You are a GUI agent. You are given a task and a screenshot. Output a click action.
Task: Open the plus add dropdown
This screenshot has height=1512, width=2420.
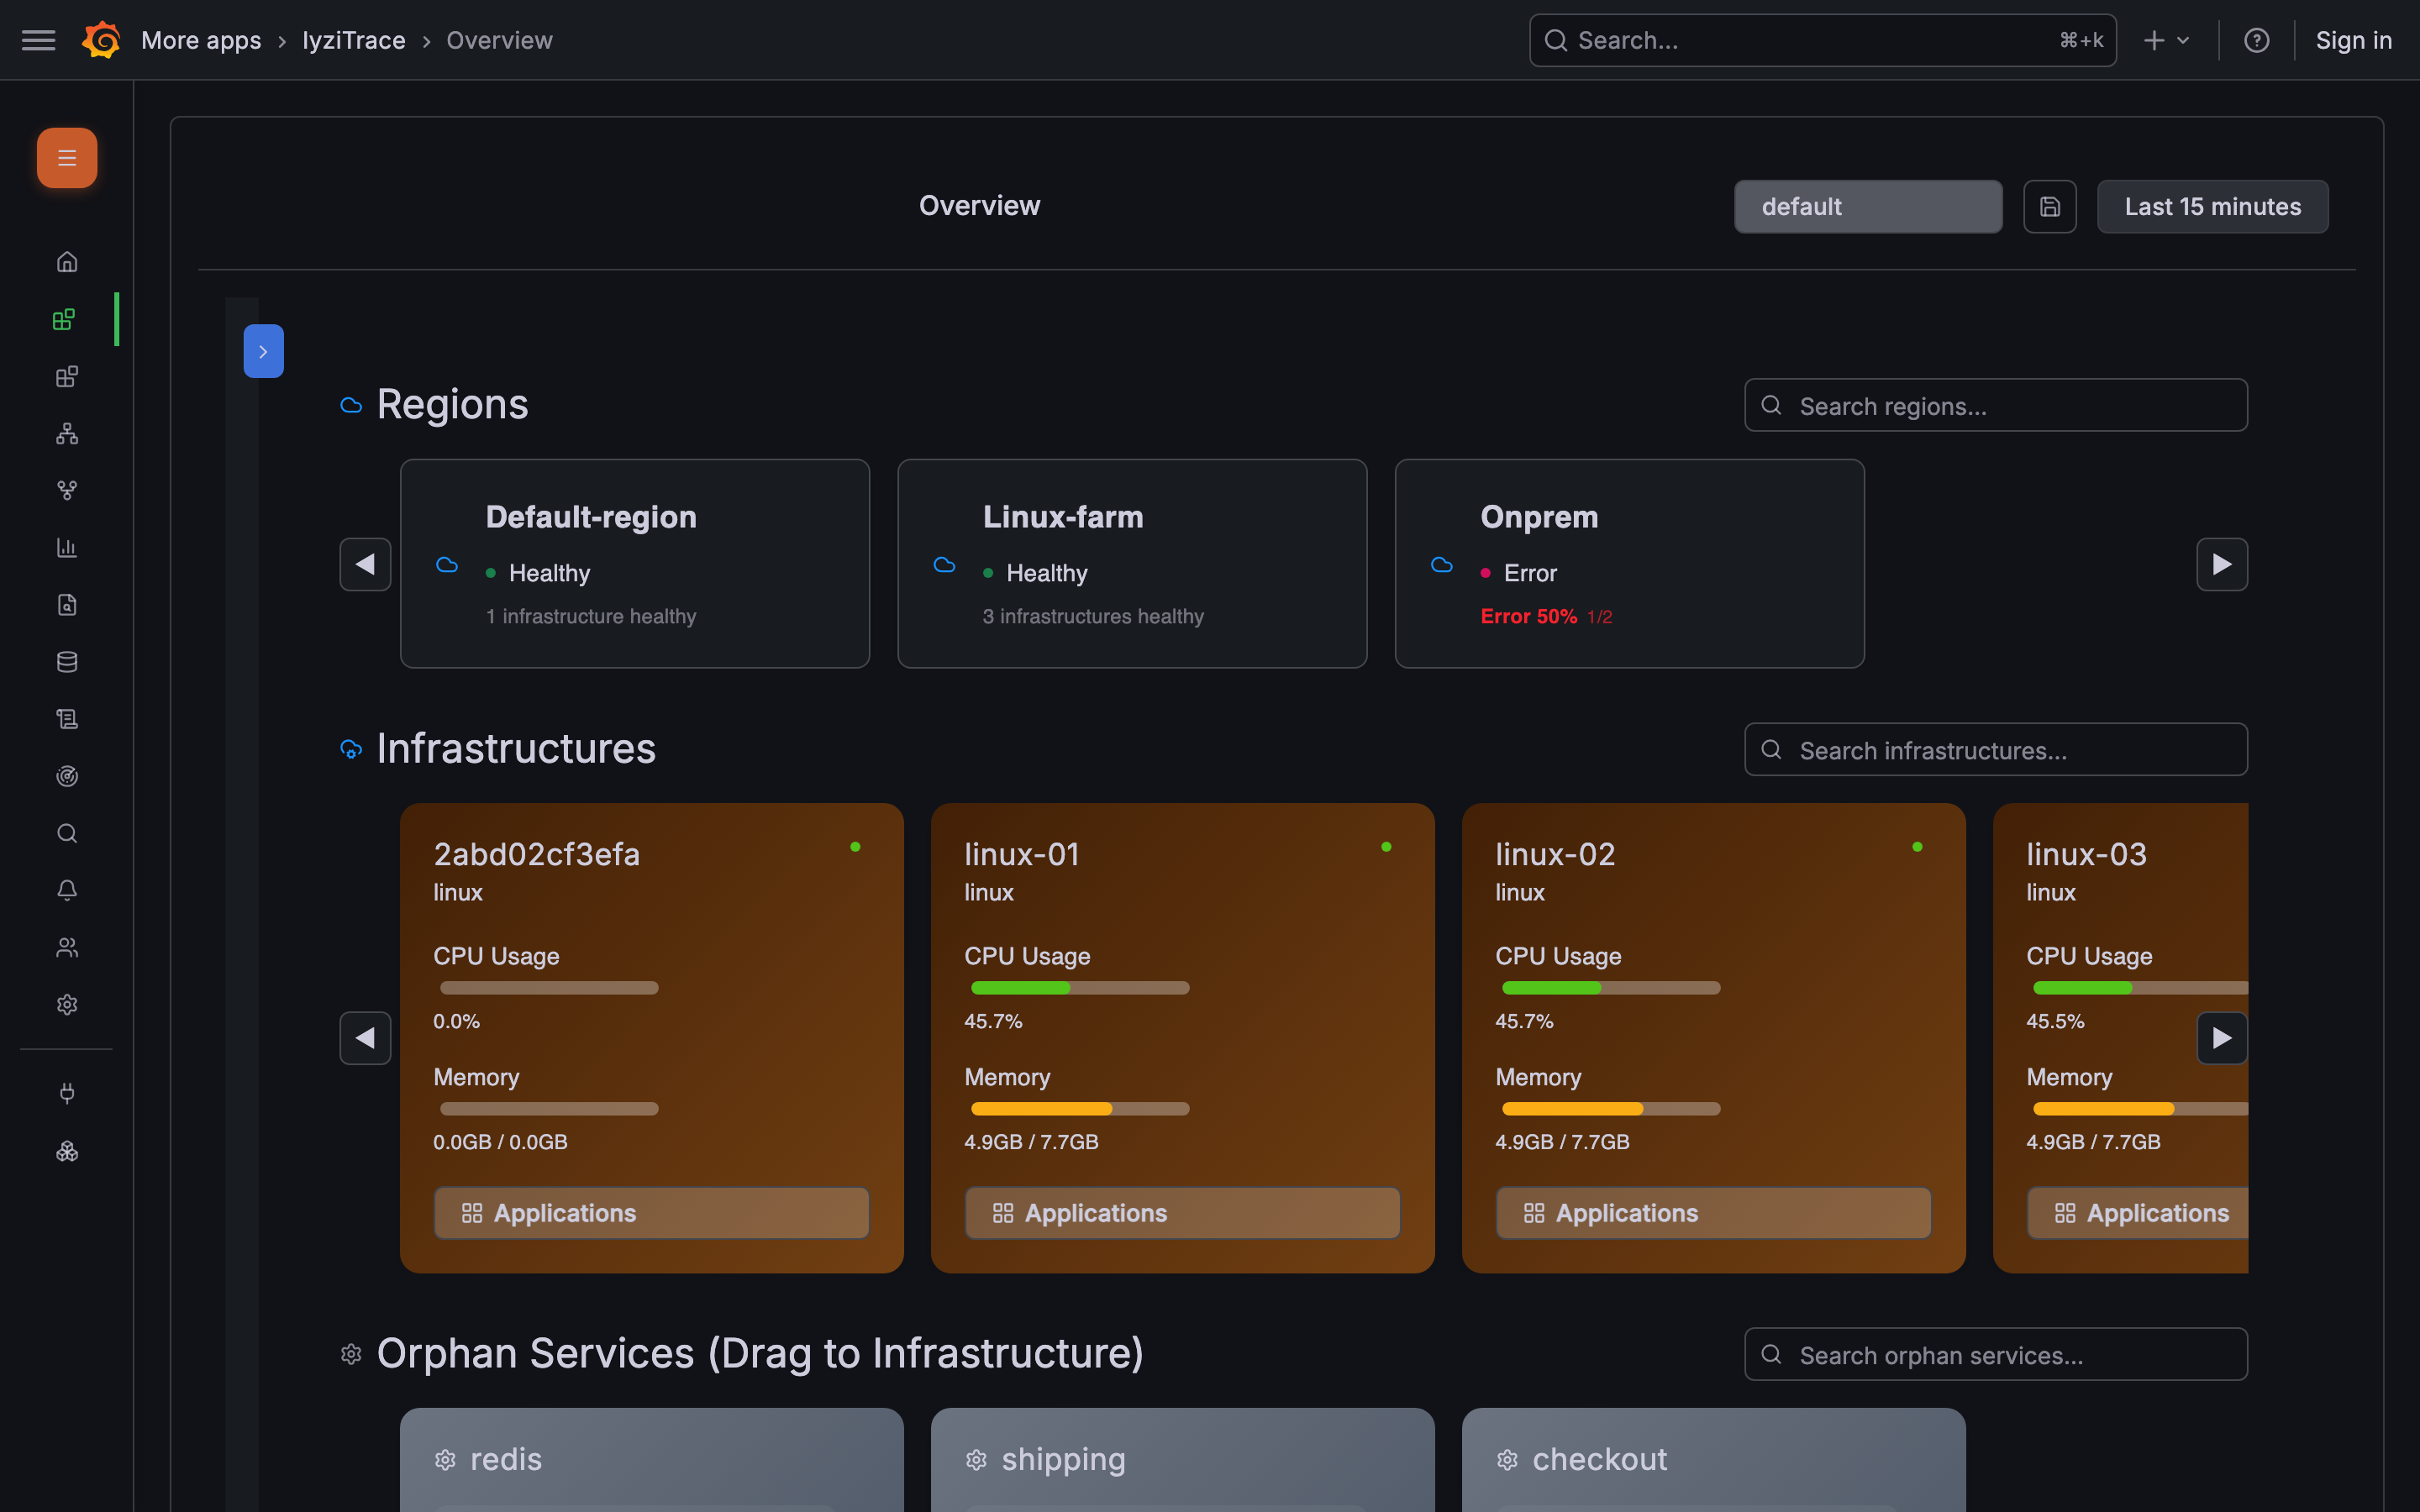2166,40
